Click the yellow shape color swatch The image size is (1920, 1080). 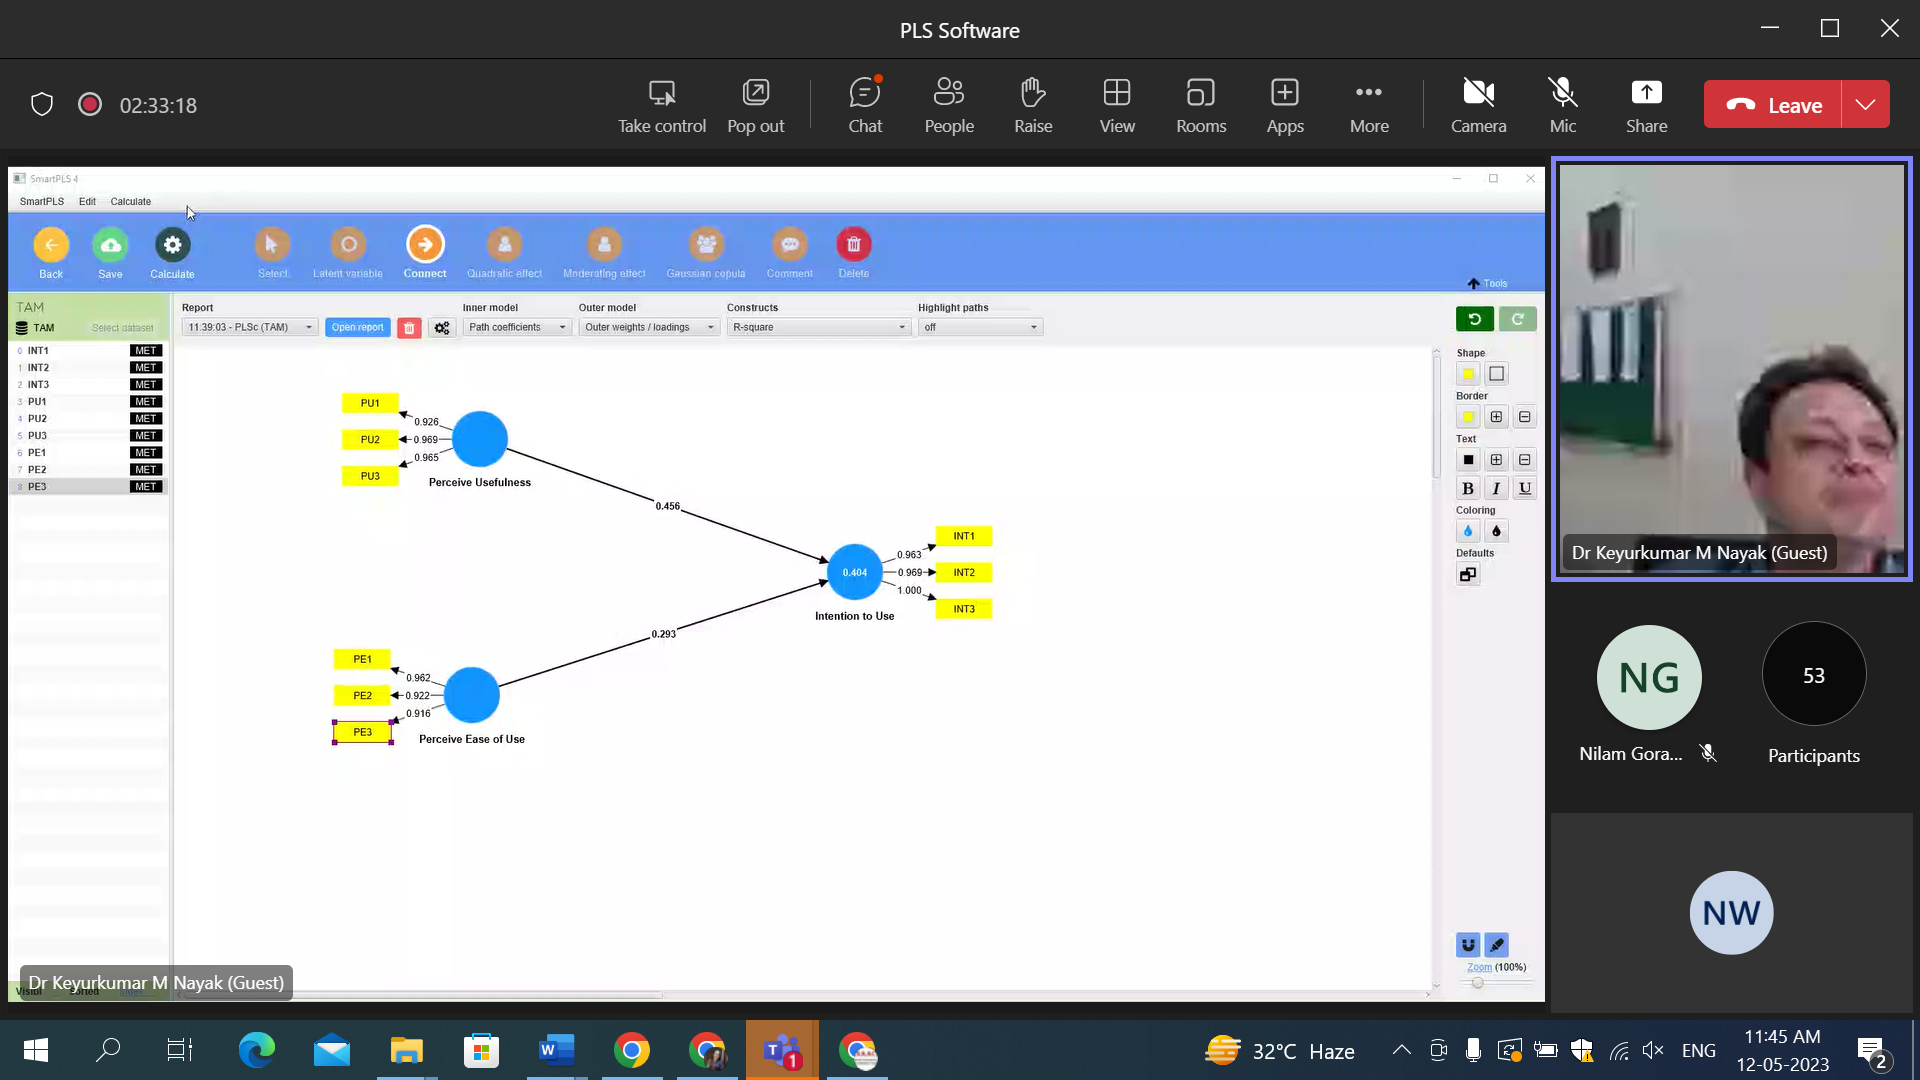click(1467, 374)
